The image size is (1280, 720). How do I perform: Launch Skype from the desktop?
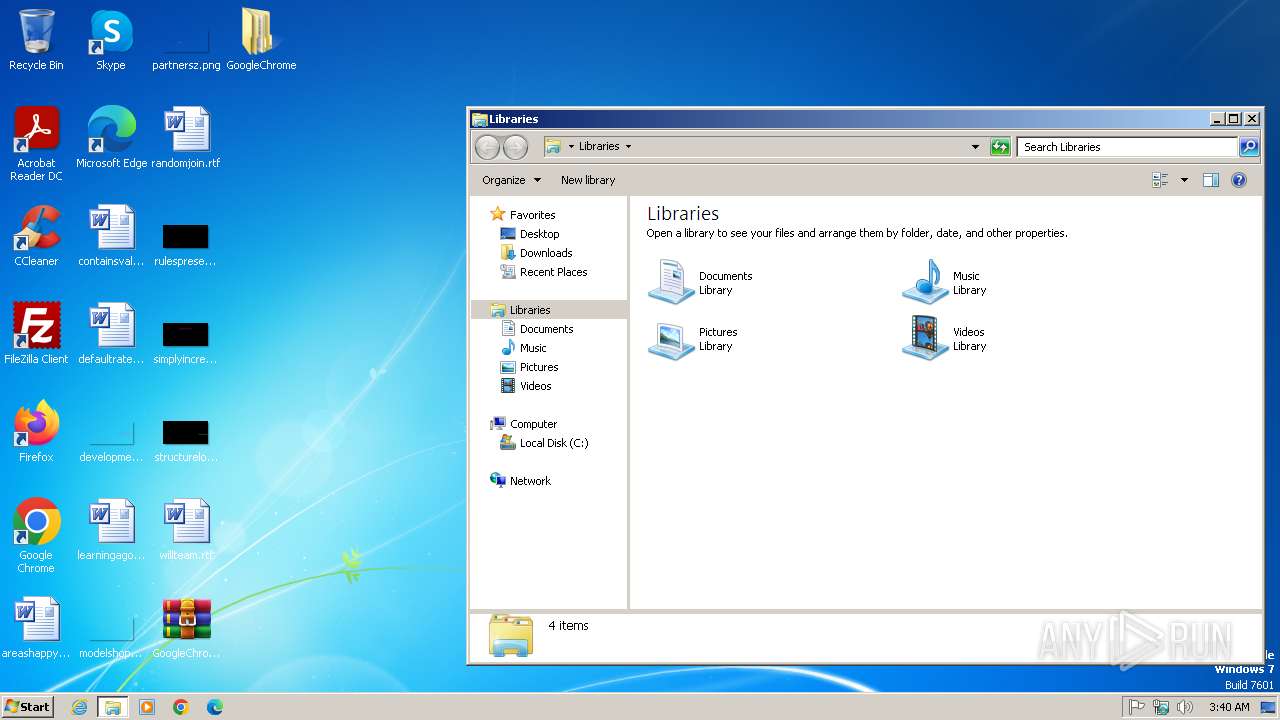[x=111, y=40]
